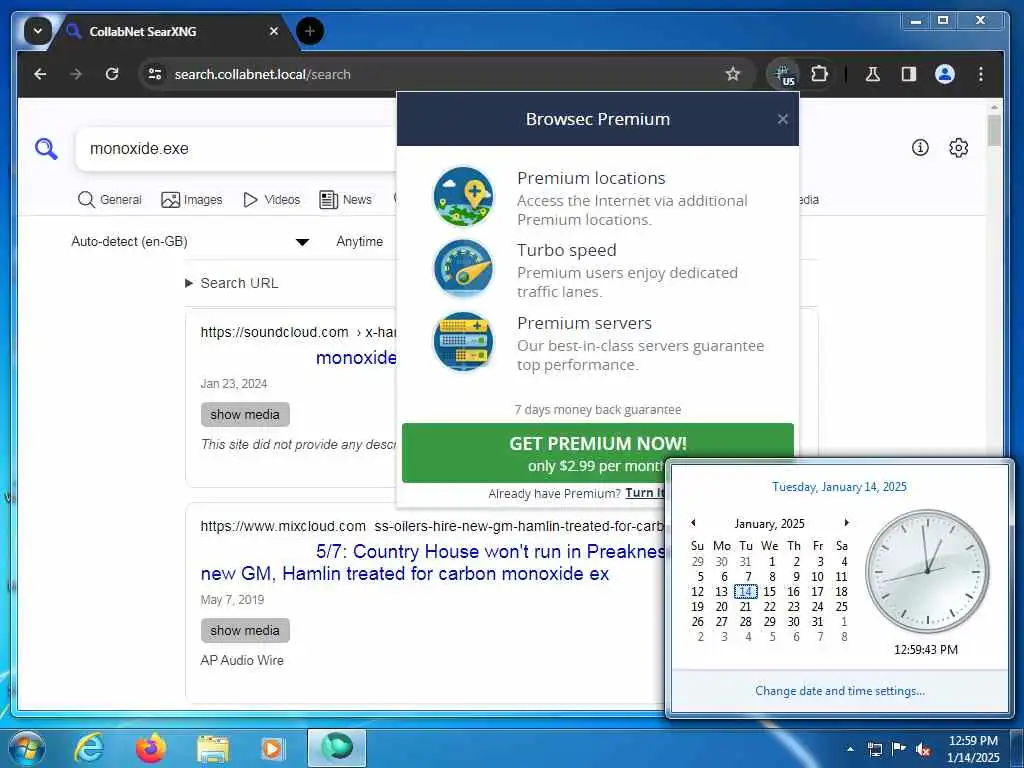Open the Chrome three-dot menu
This screenshot has height=768, width=1024.
[x=980, y=74]
